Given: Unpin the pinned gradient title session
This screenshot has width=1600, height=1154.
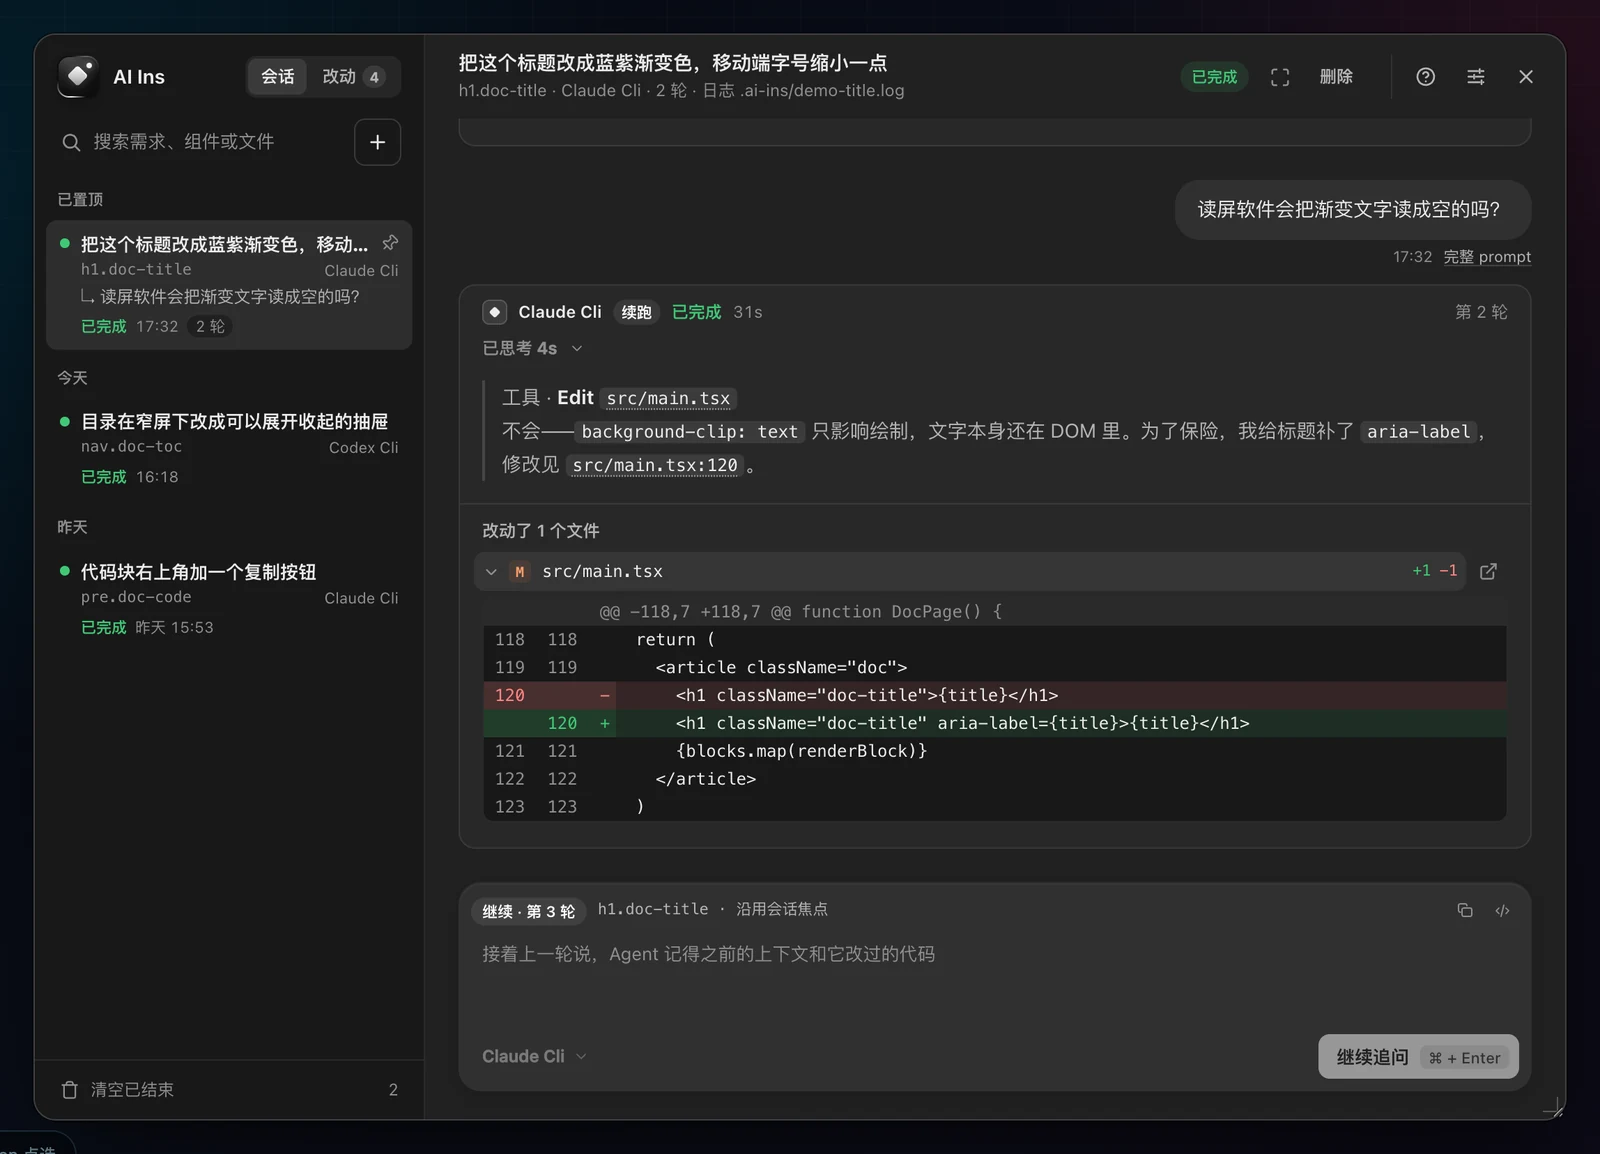Looking at the screenshot, I should [390, 243].
